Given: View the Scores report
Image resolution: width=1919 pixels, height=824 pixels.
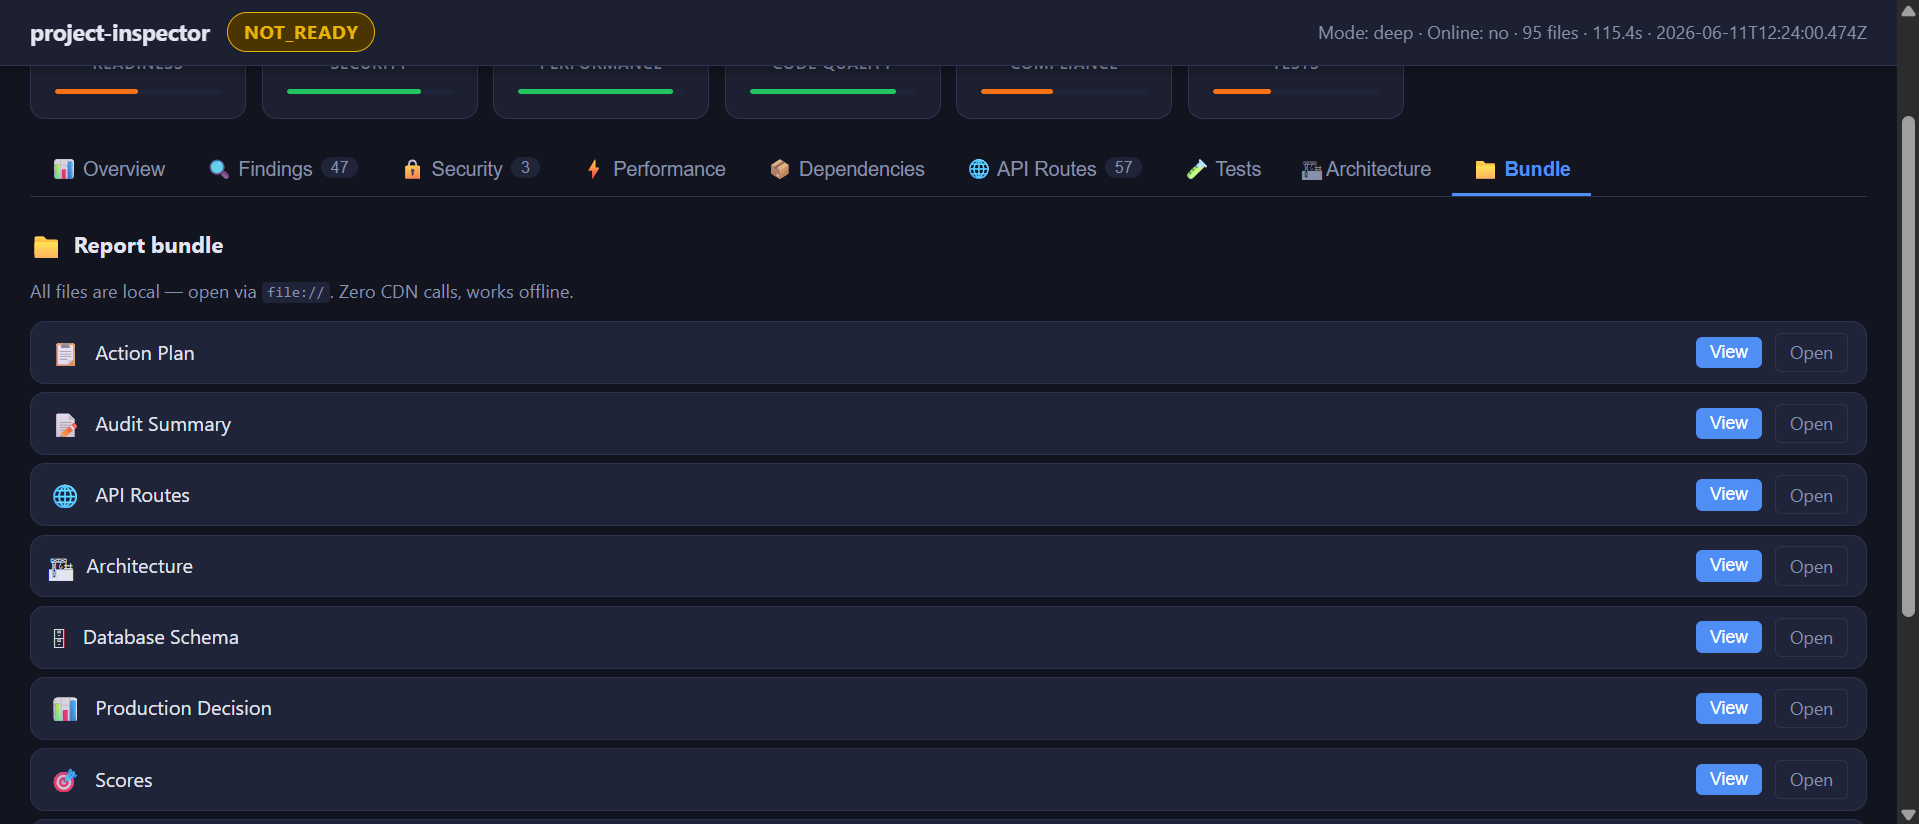Looking at the screenshot, I should [x=1728, y=779].
